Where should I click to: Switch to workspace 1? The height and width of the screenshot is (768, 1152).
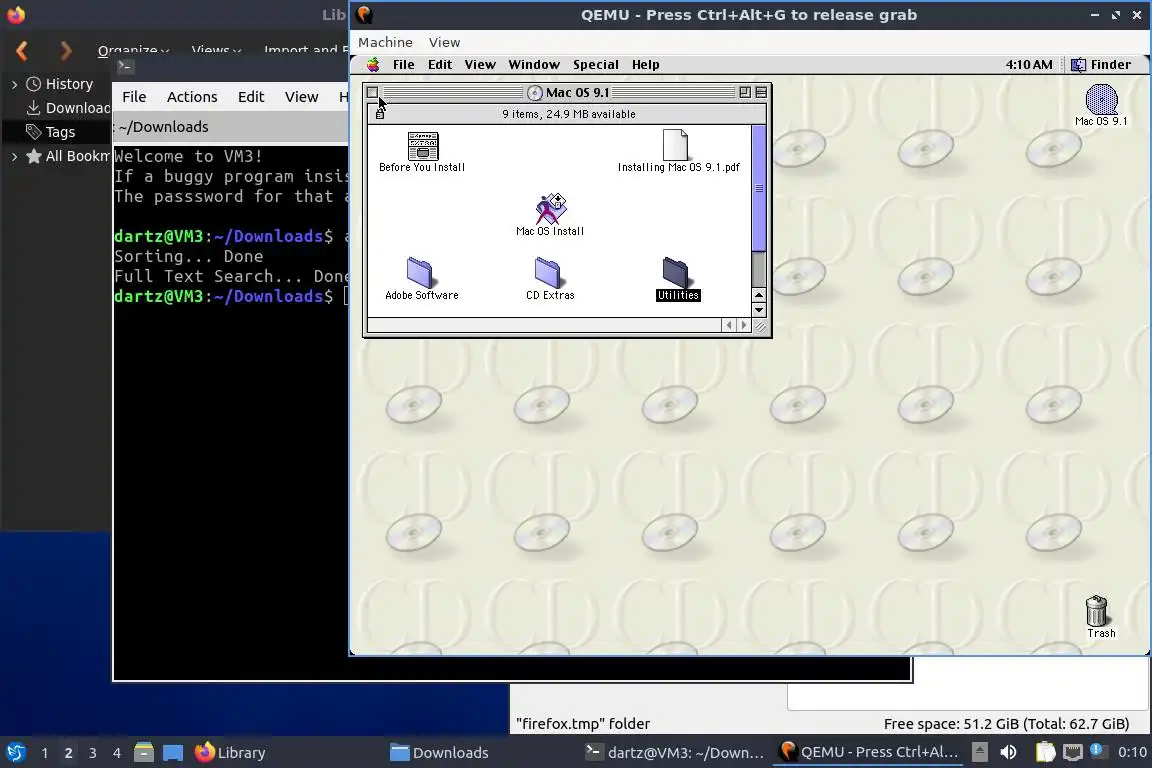45,753
